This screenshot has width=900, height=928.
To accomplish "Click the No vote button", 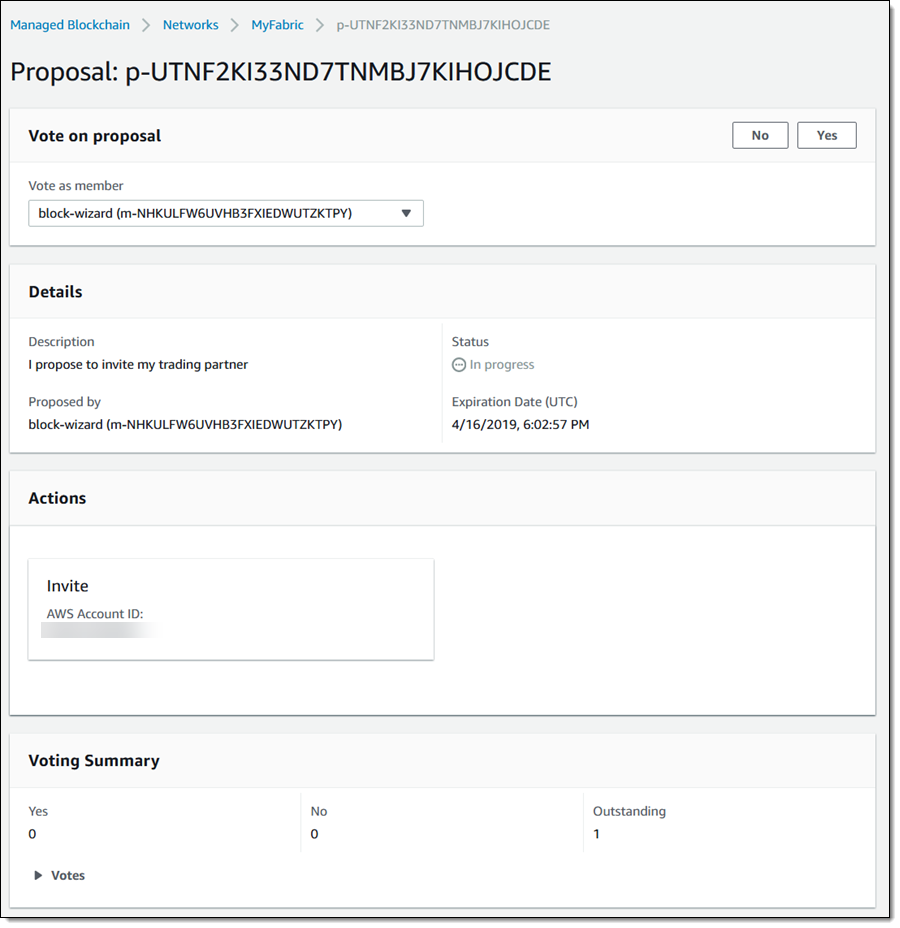I will [760, 135].
